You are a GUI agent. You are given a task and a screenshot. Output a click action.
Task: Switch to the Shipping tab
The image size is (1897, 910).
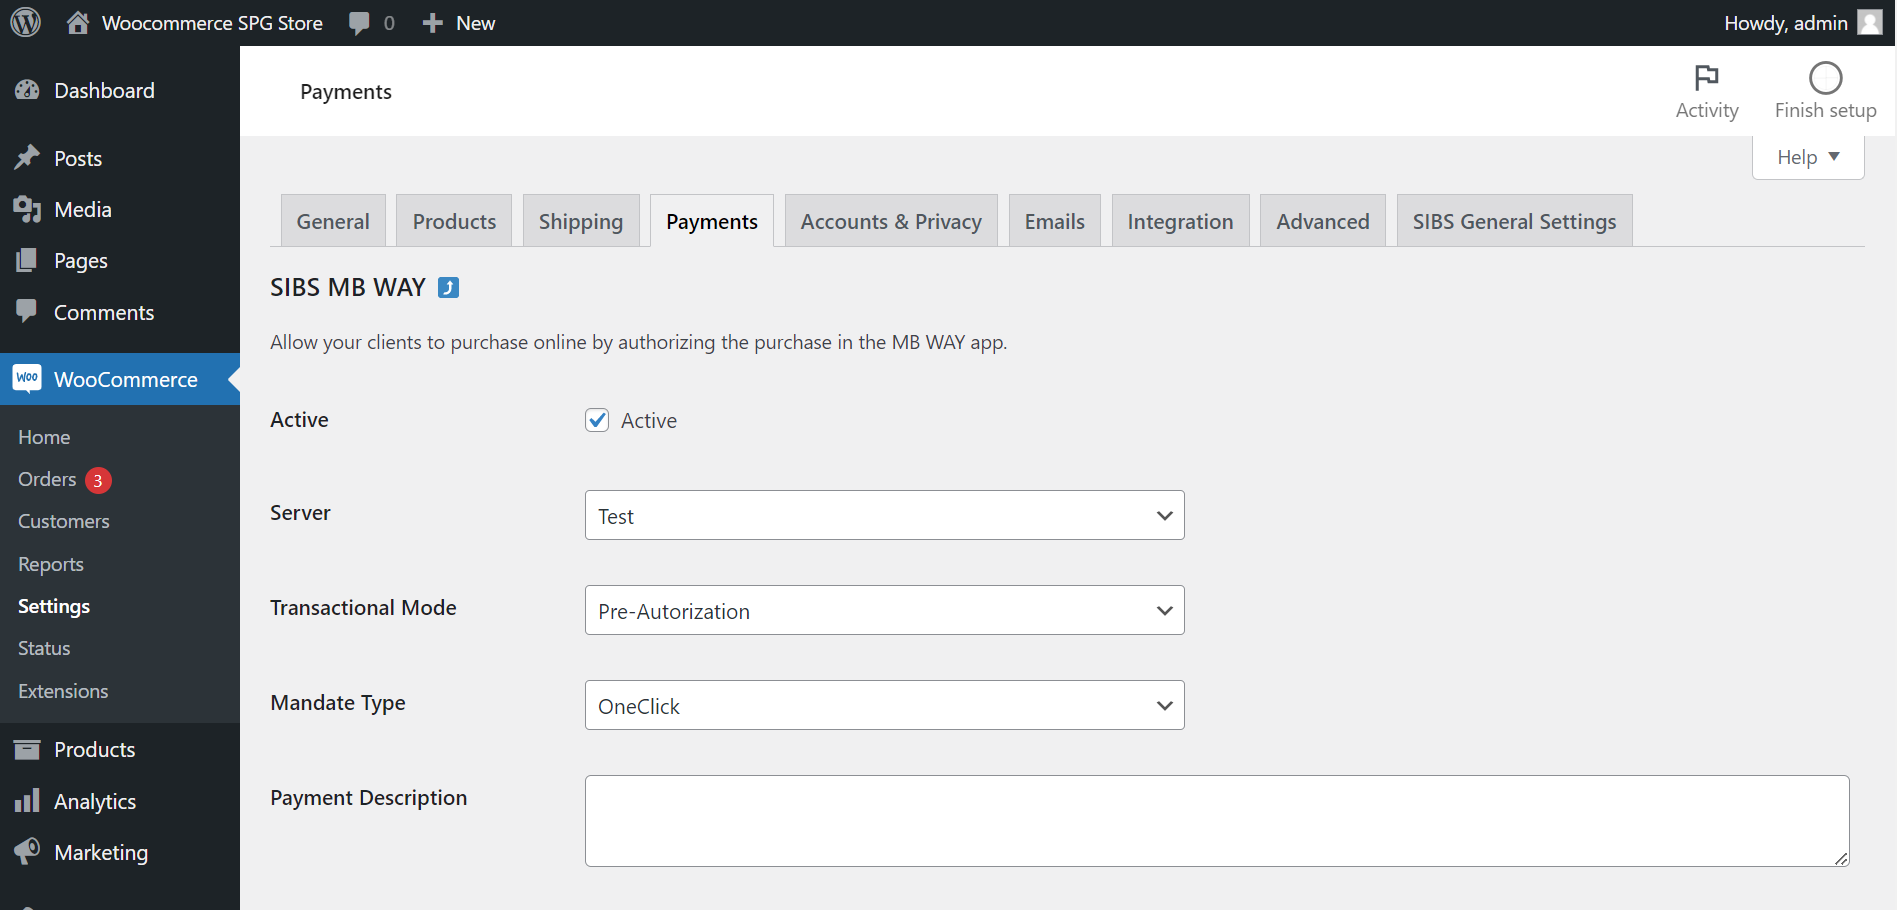coord(580,221)
